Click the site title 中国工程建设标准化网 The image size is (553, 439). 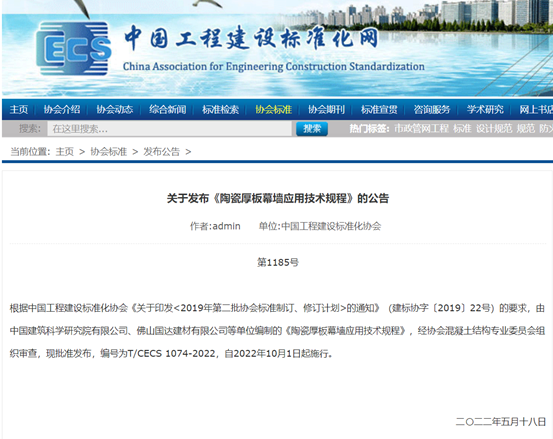(x=251, y=37)
